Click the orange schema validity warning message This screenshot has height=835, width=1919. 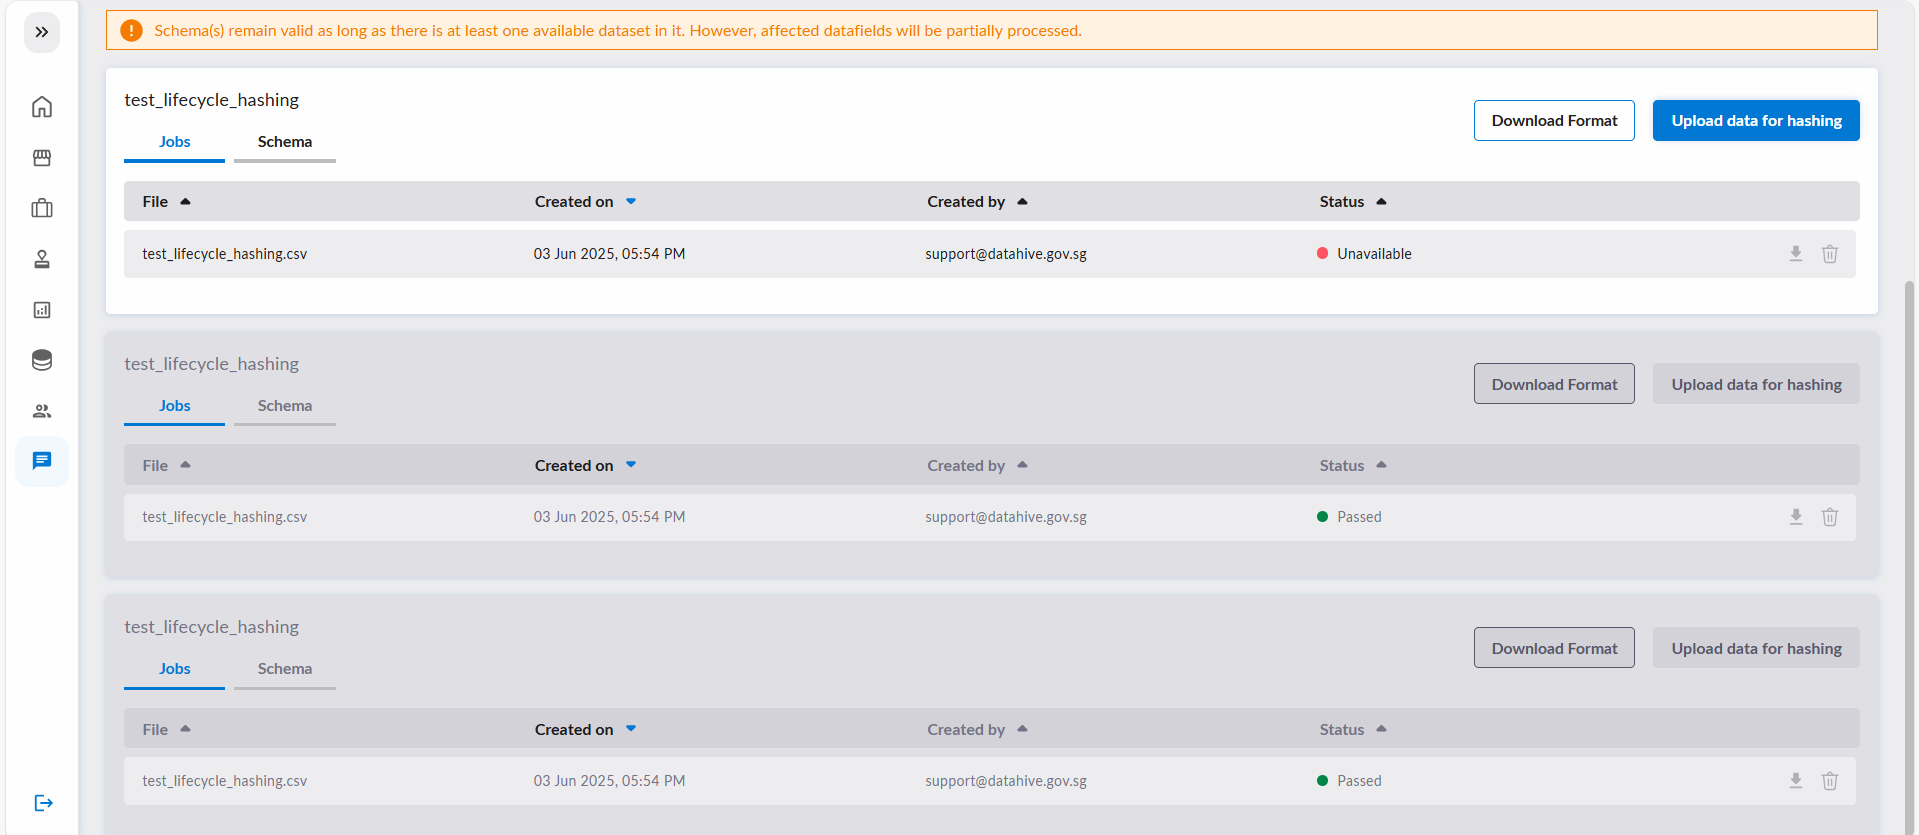click(x=618, y=31)
